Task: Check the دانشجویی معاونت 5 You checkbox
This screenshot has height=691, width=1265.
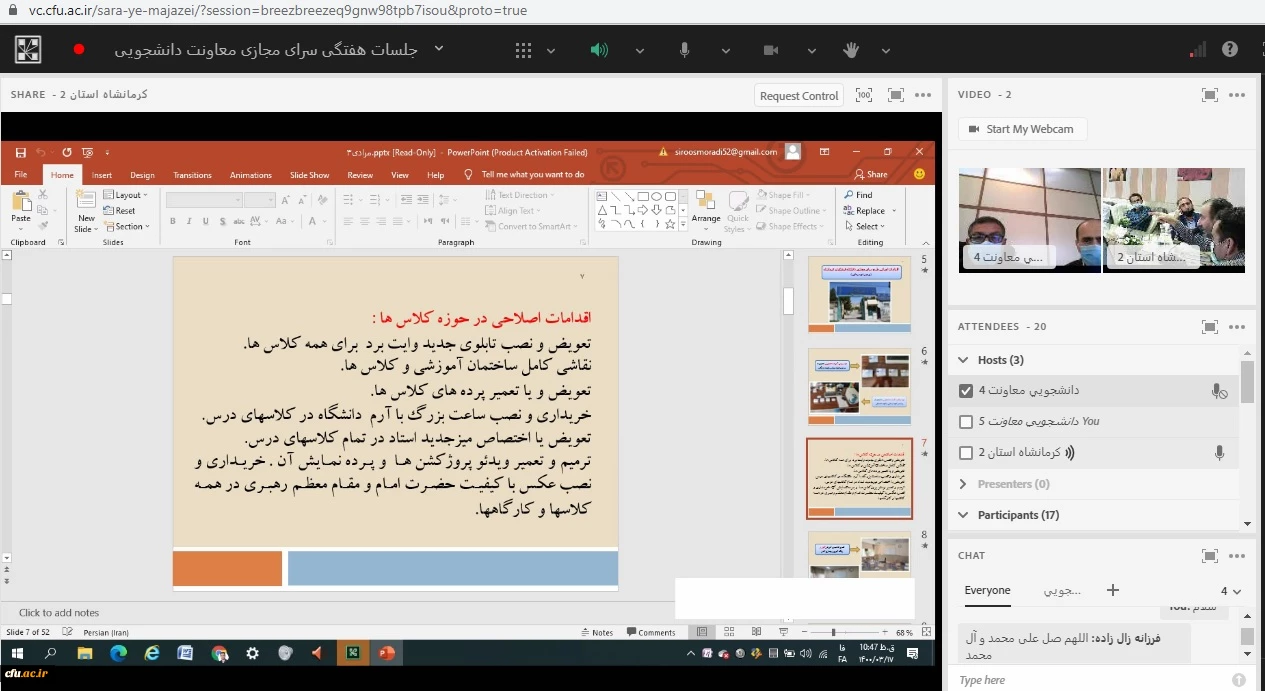Action: (965, 422)
